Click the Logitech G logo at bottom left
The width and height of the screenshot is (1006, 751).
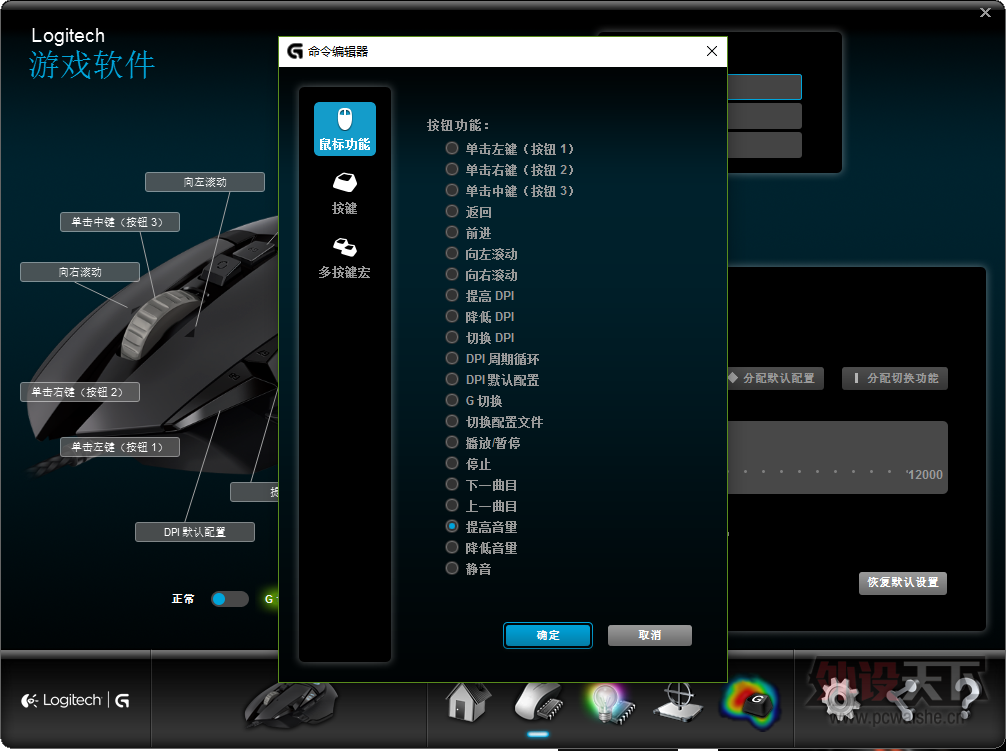coord(75,700)
